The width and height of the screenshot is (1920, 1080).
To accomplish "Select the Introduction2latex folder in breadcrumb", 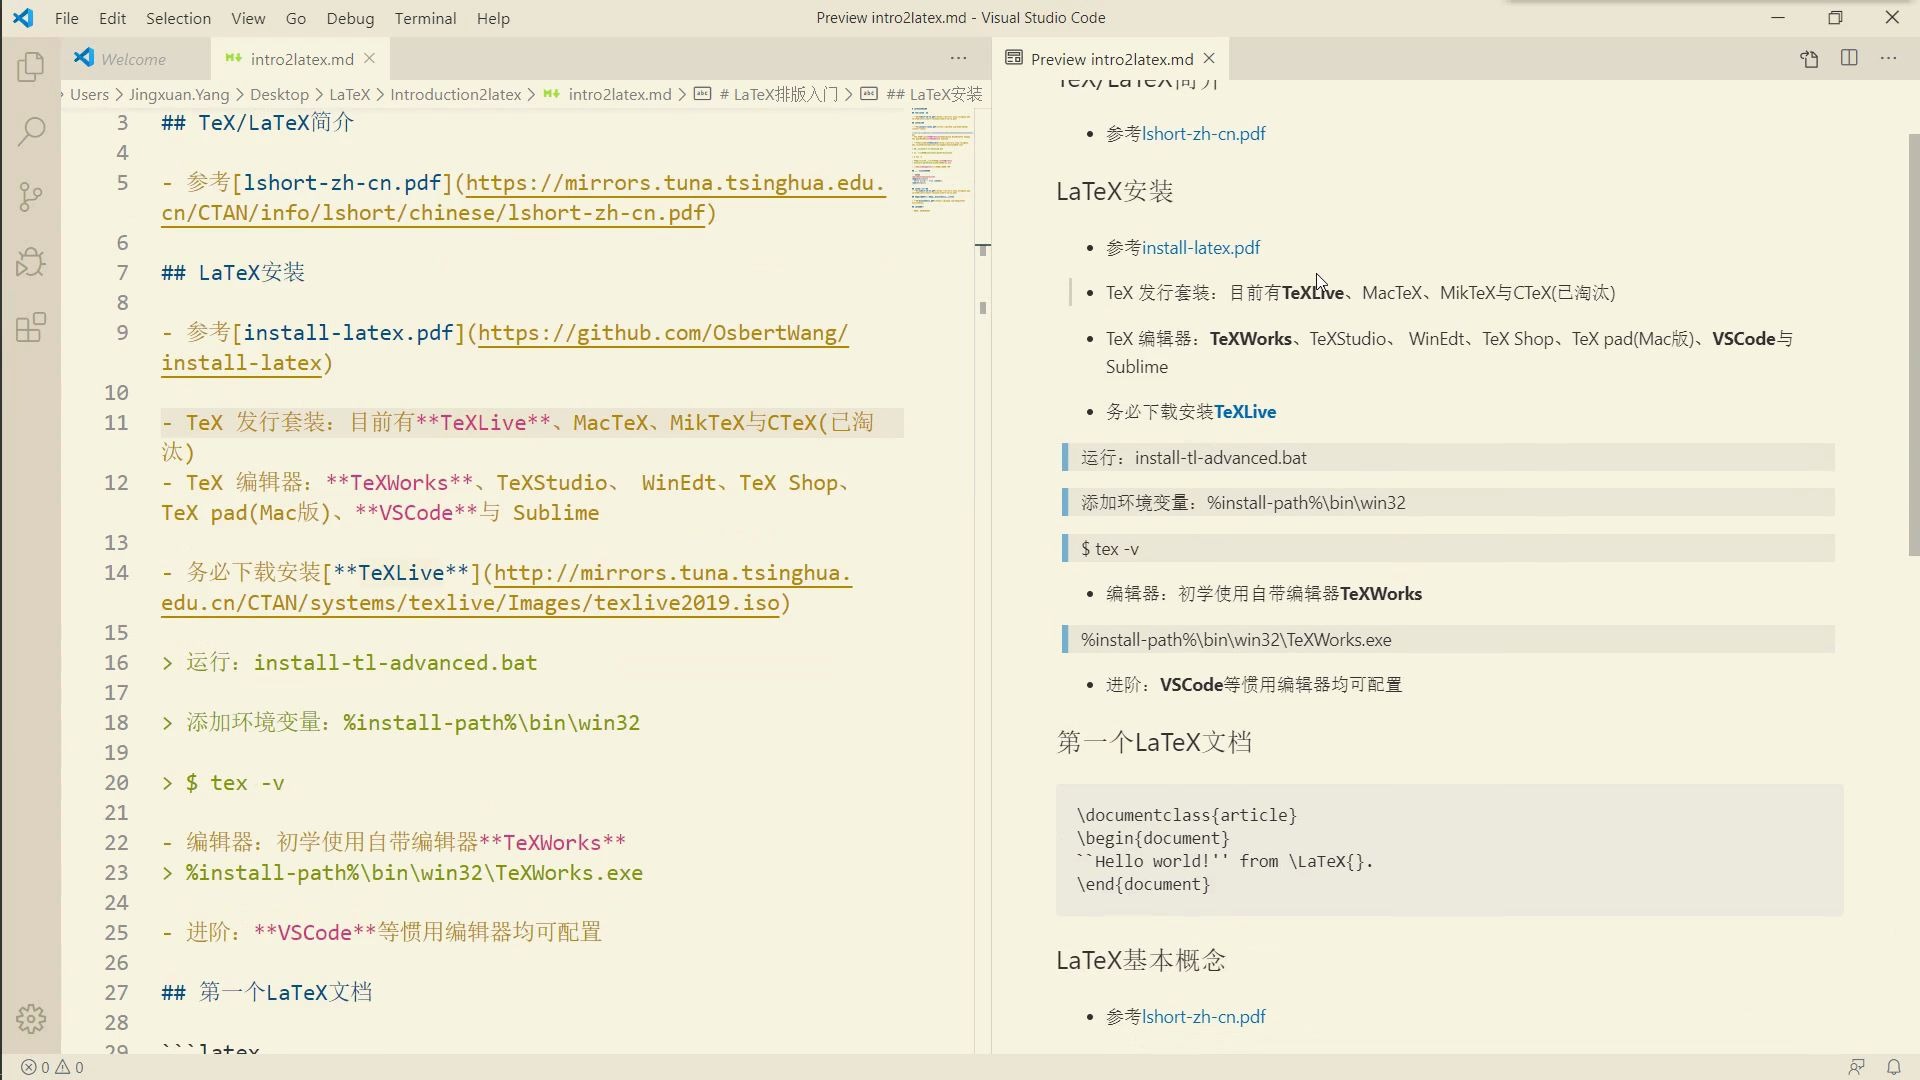I will click(455, 94).
